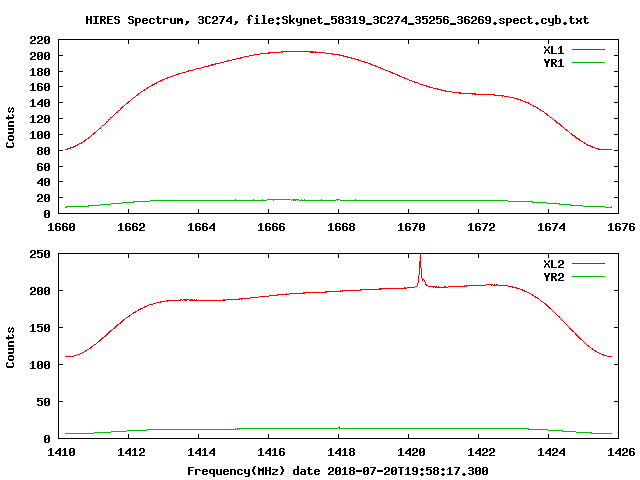640x480 pixels.
Task: Click the 140 y-axis label in upper plot
Action: click(40, 103)
